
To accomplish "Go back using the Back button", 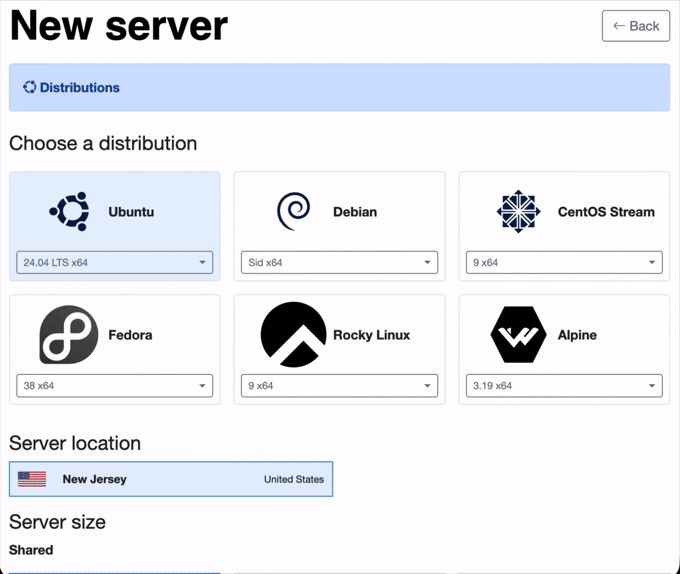I will [635, 26].
